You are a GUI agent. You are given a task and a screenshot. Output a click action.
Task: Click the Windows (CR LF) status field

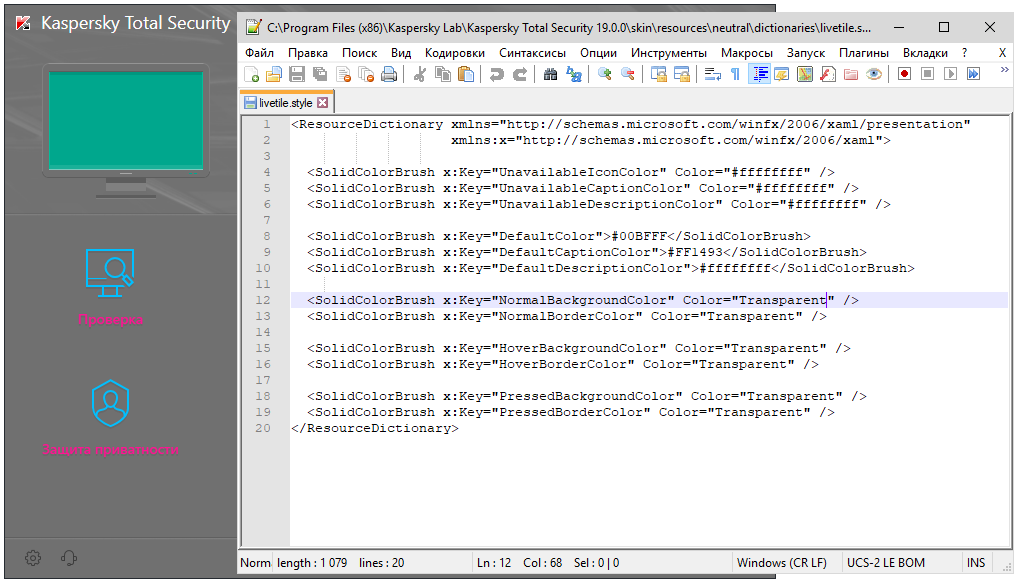782,563
